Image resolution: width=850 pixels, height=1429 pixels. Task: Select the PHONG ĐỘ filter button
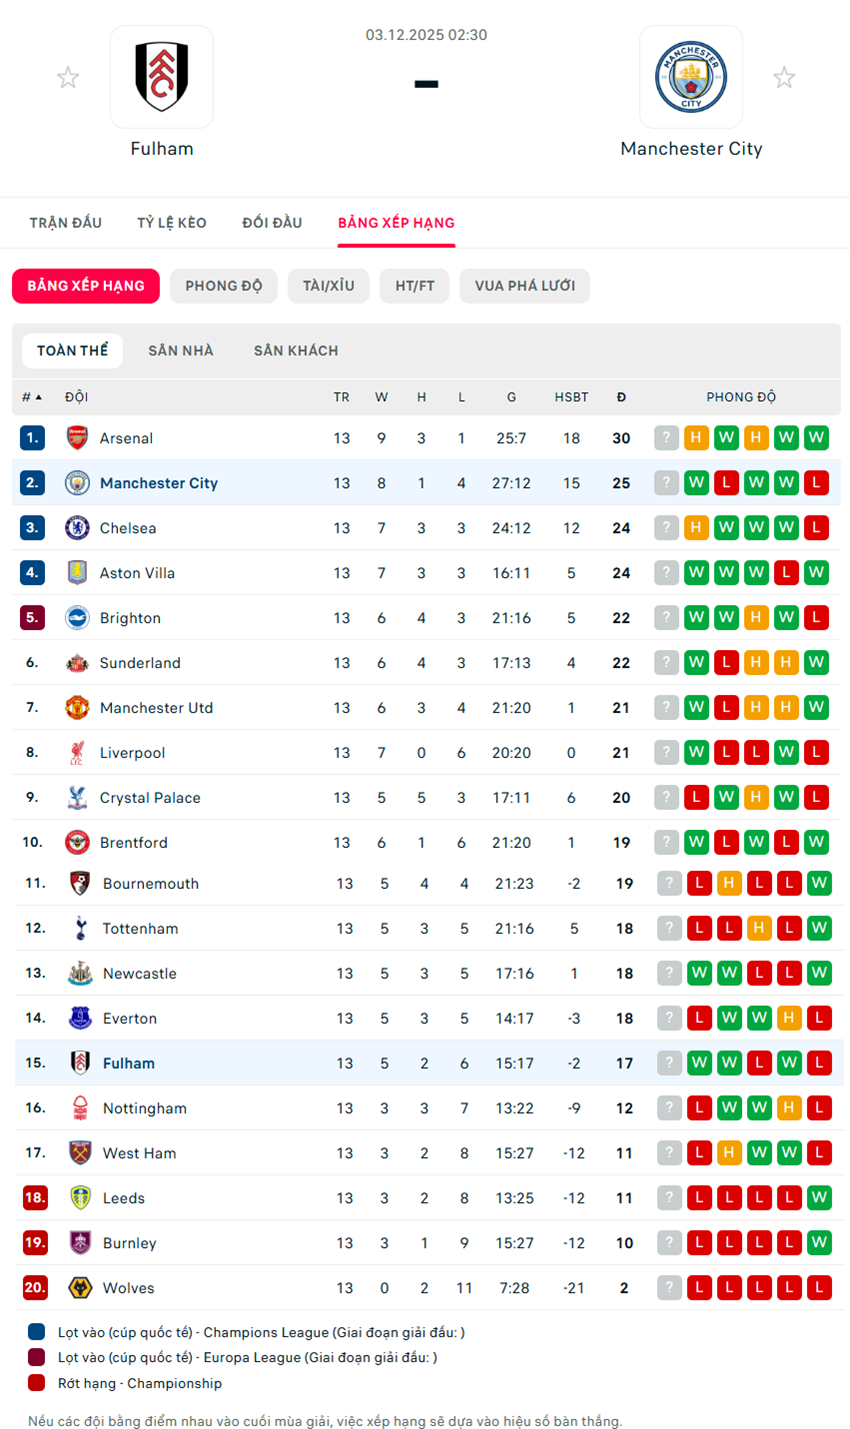(223, 286)
